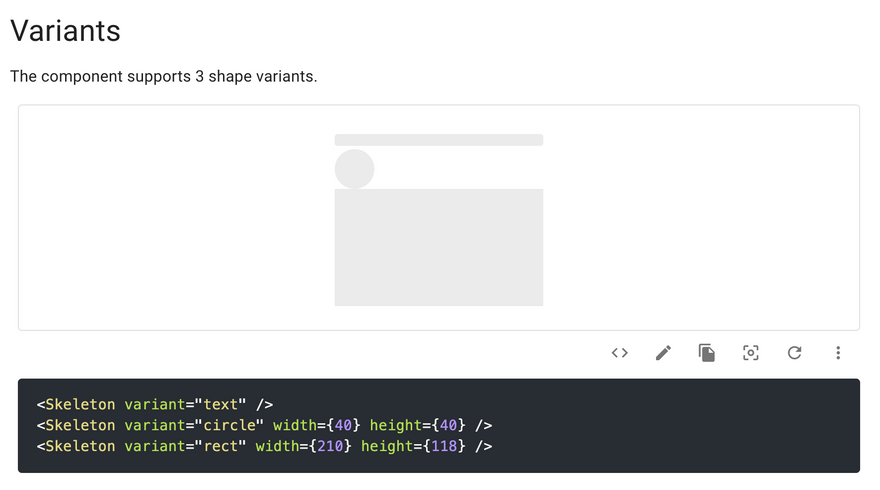Copy the demo source with copy icon

pos(707,353)
